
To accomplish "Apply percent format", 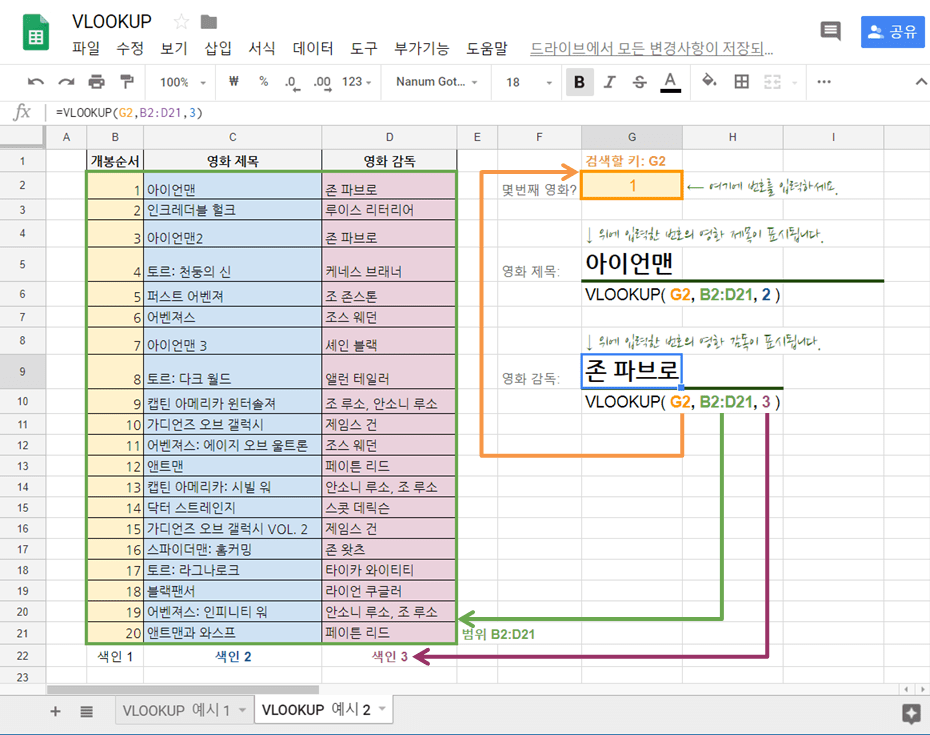I will pos(262,82).
